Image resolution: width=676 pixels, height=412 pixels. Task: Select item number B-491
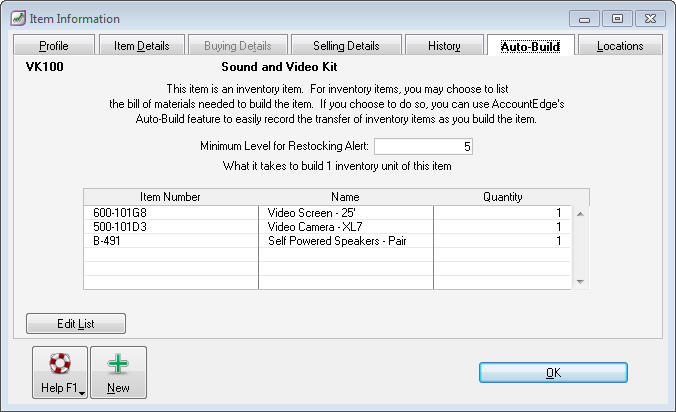(106, 241)
